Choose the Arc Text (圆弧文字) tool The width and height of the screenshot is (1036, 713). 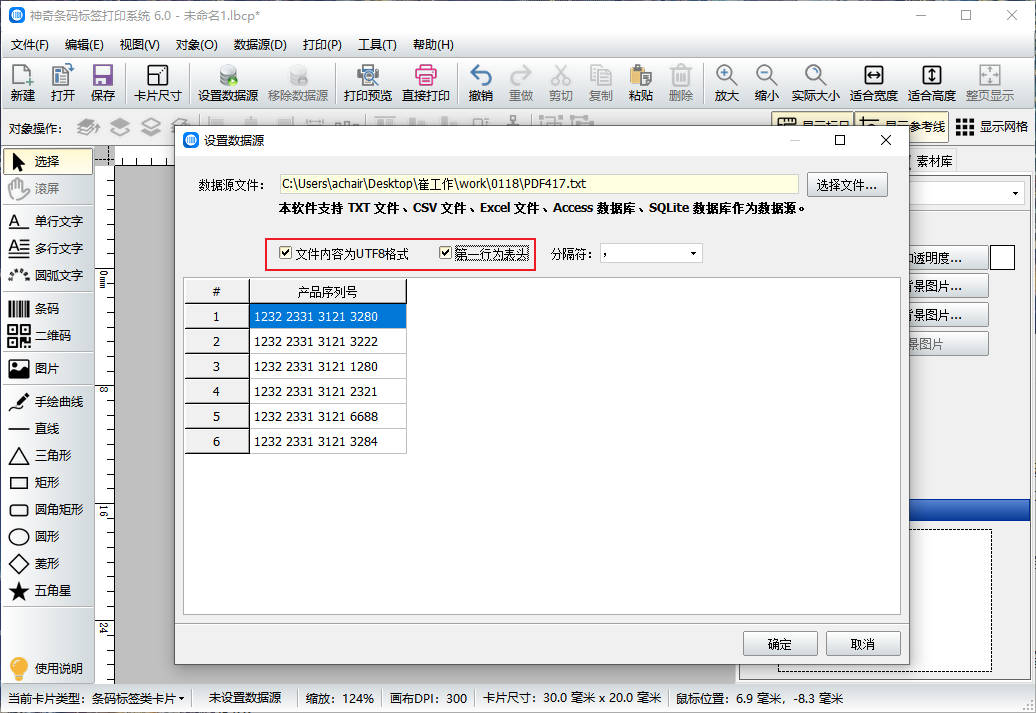(46, 275)
